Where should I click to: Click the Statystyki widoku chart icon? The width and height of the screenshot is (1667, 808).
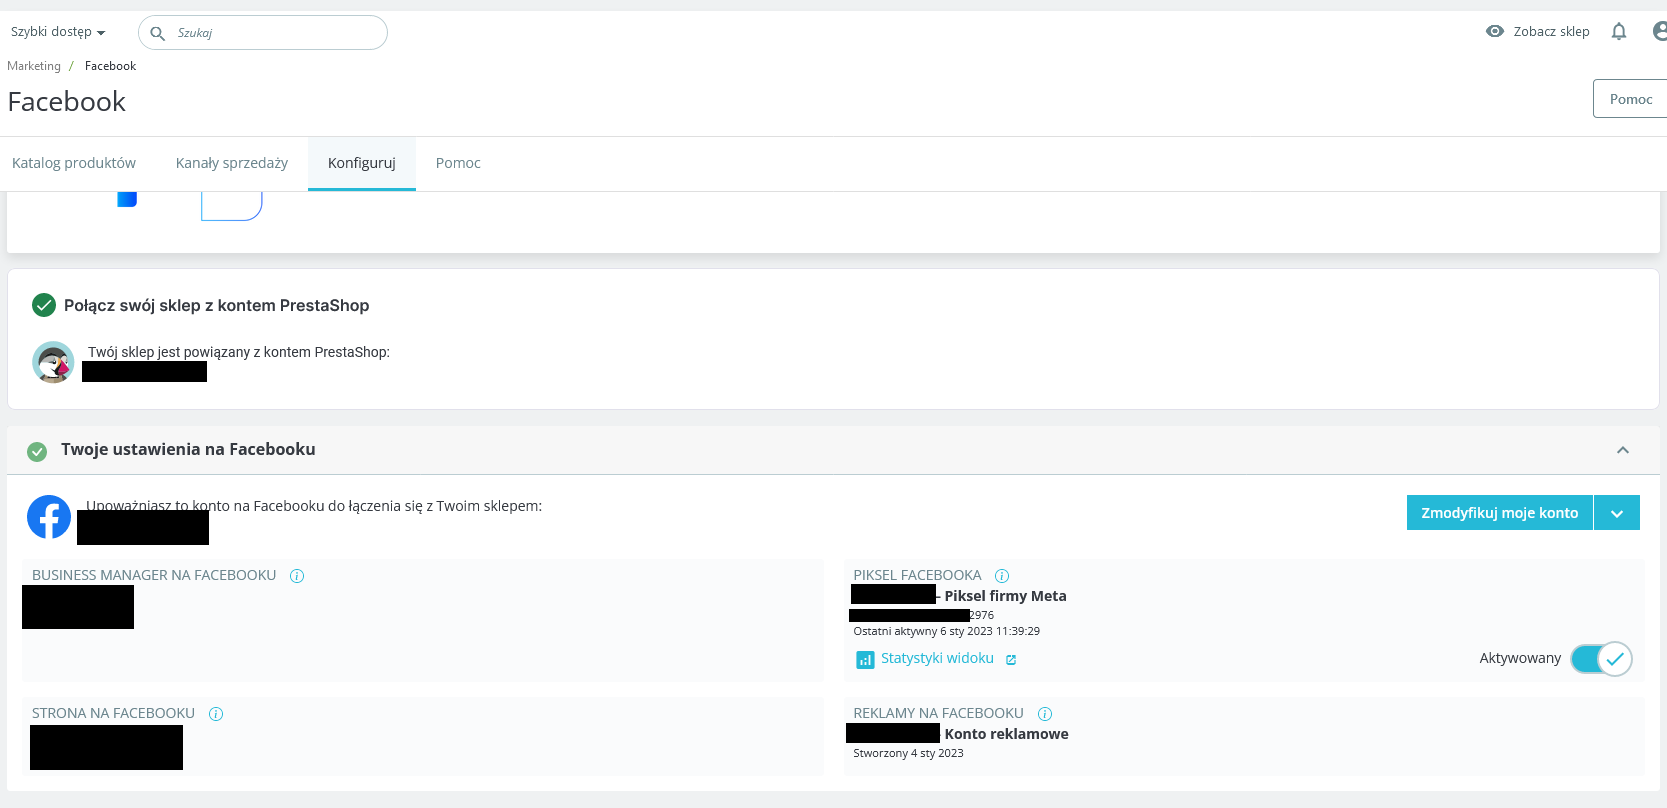(x=865, y=660)
